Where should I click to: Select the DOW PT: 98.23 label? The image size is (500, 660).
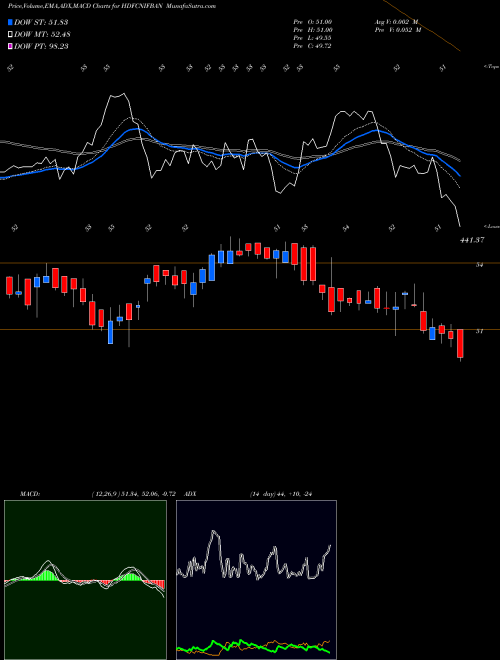coord(41,46)
